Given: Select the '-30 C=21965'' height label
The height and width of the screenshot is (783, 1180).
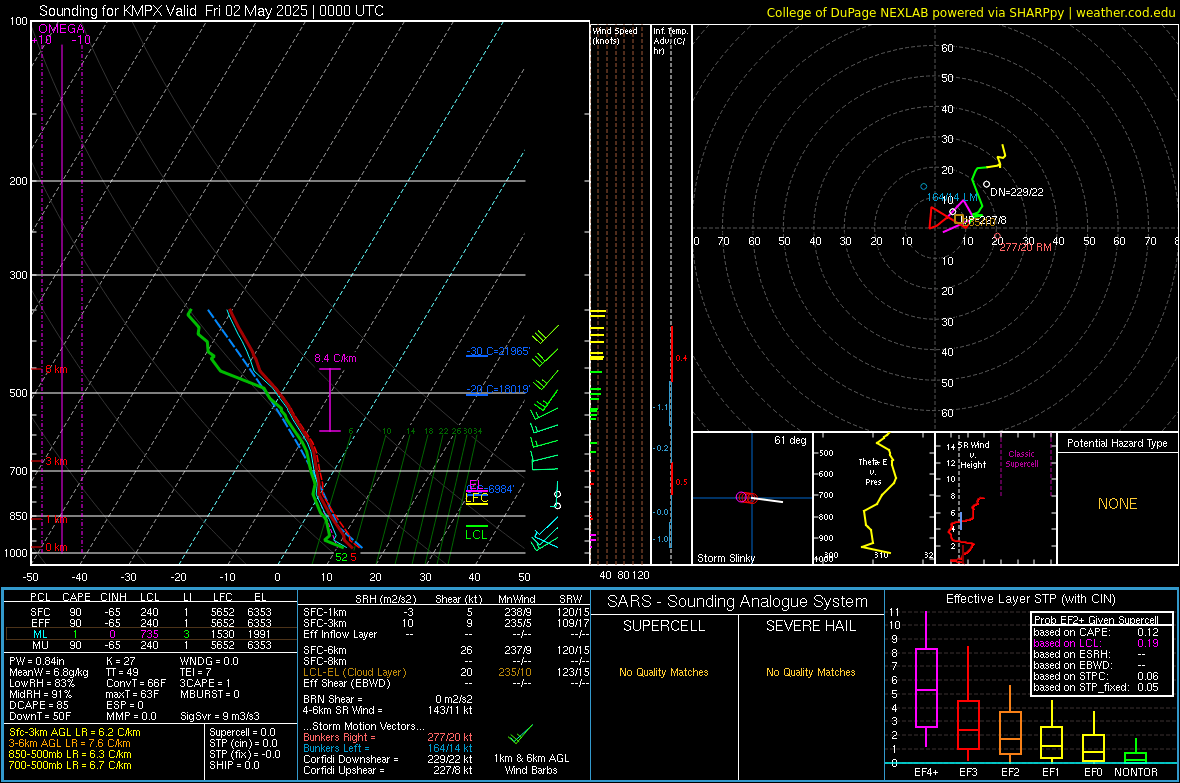Looking at the screenshot, I should tap(498, 352).
